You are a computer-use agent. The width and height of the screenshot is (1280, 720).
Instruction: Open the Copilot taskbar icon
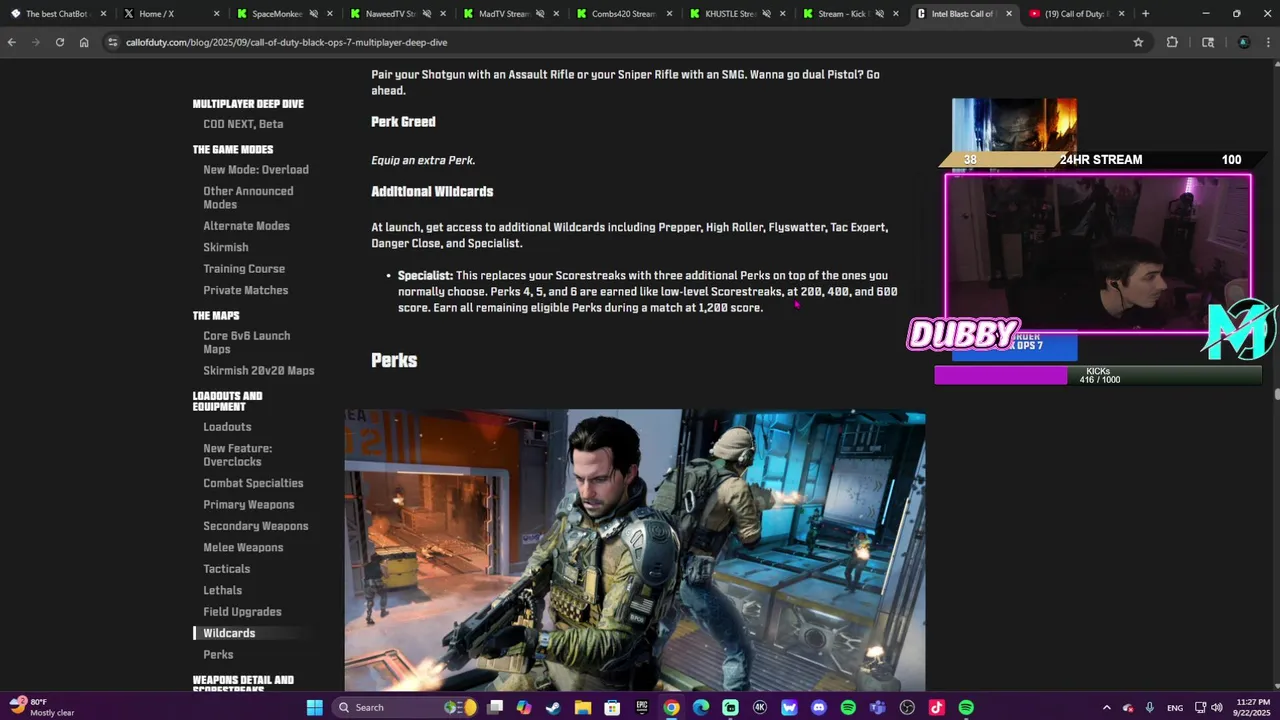(x=524, y=707)
